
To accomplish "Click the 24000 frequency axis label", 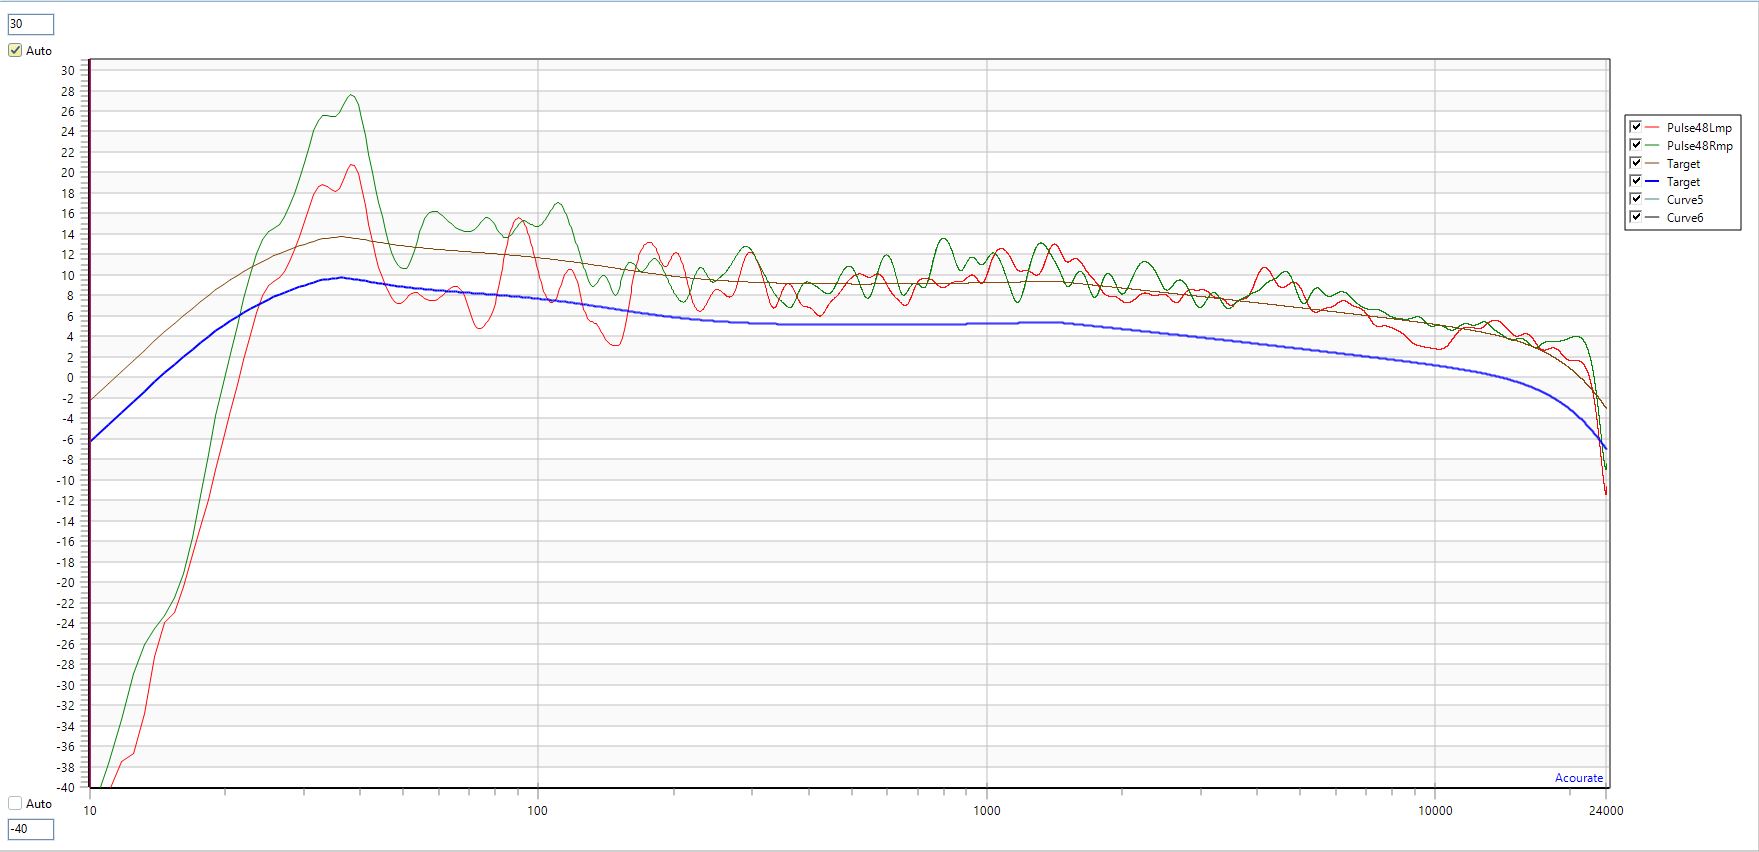I will [x=1607, y=811].
